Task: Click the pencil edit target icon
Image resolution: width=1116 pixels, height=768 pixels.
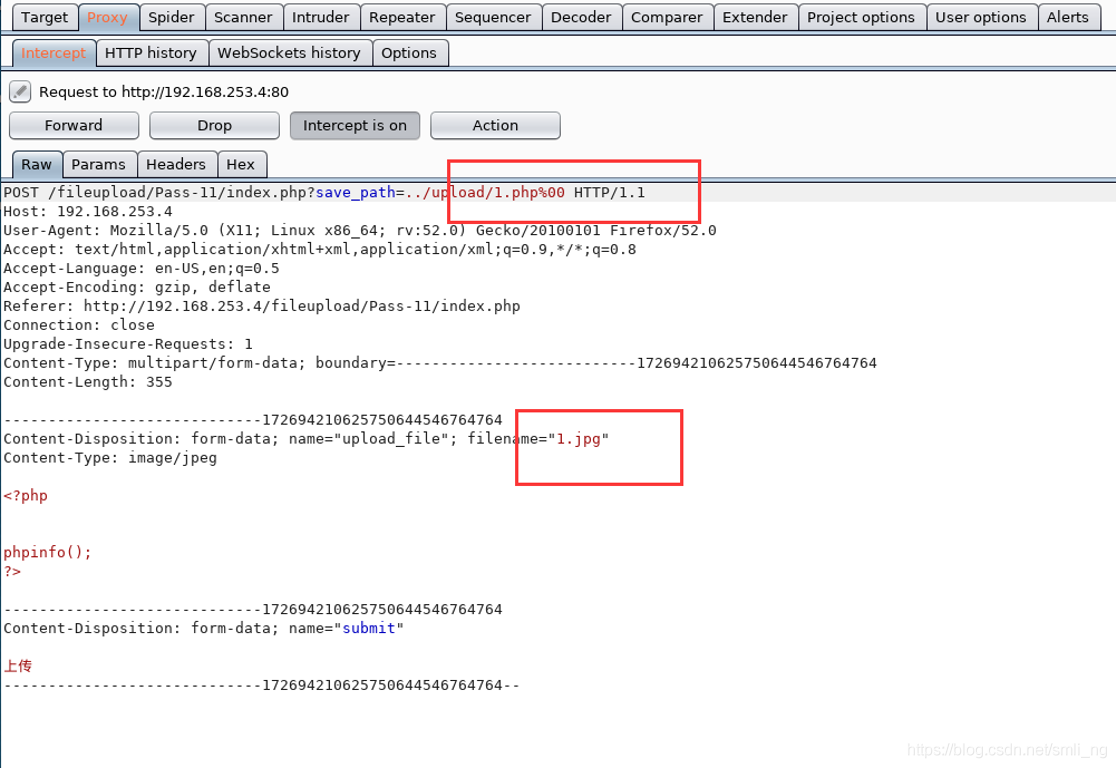Action: pos(20,91)
